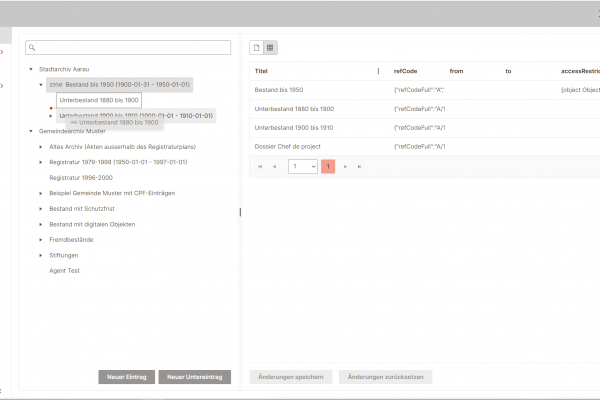
Task: Select Agent Test tree entry
Action: 65,270
